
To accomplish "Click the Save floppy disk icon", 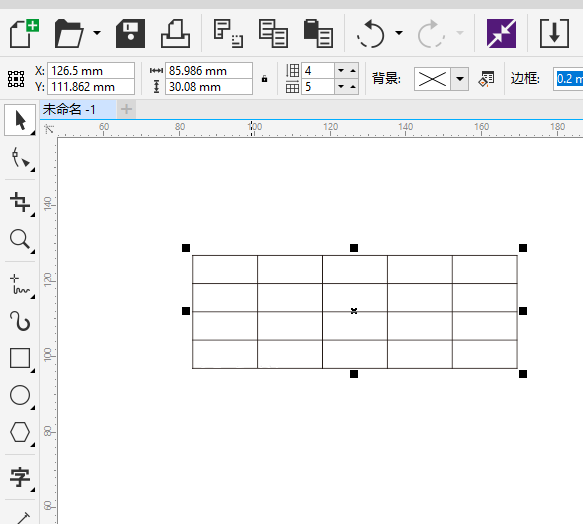I will (x=130, y=33).
